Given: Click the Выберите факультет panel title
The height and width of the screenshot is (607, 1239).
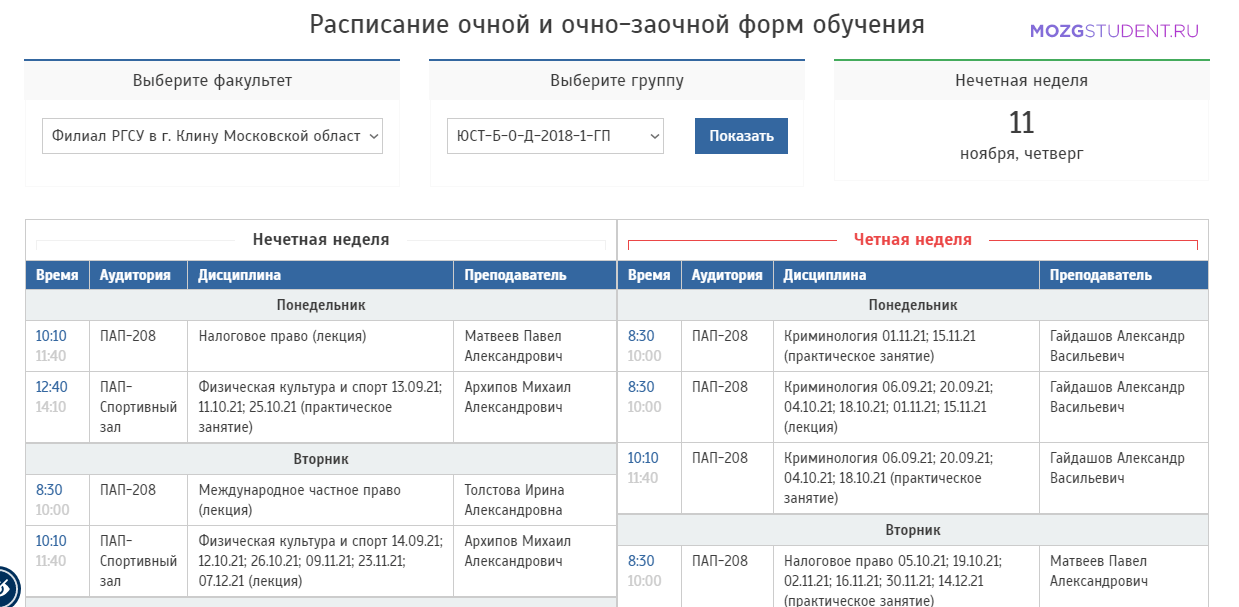Looking at the screenshot, I should click(212, 81).
